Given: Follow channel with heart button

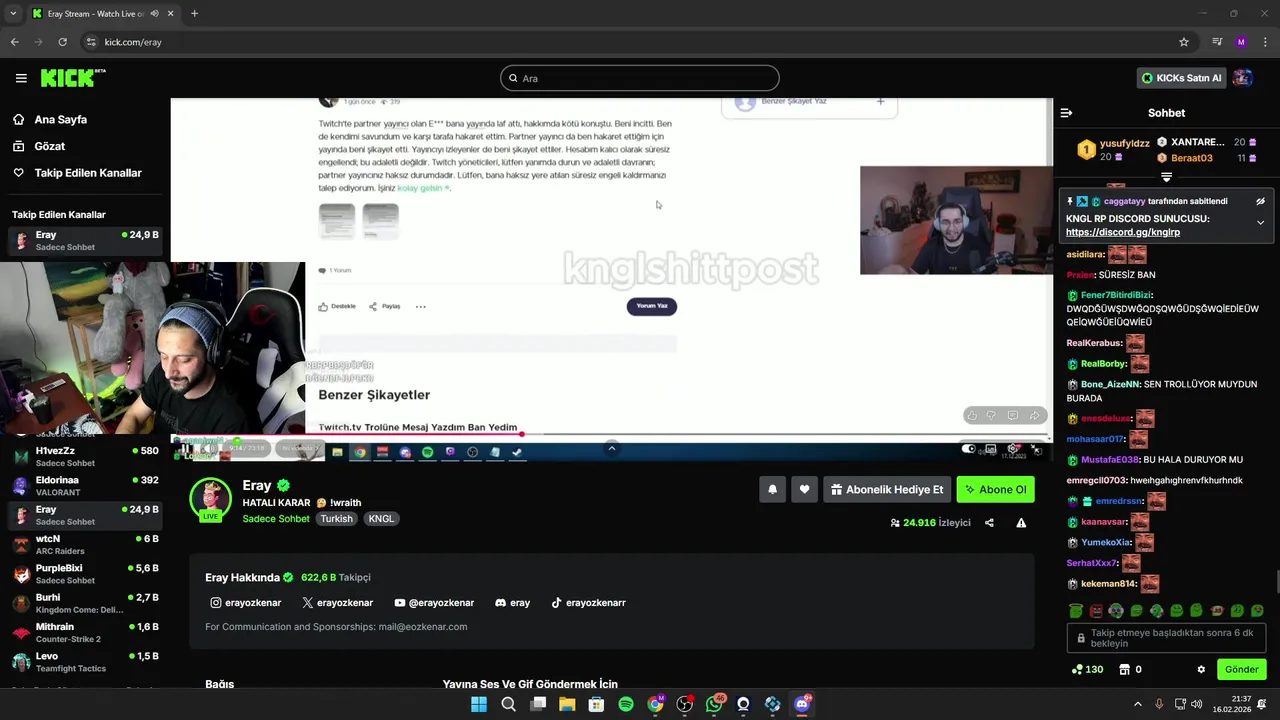Looking at the screenshot, I should coord(804,489).
